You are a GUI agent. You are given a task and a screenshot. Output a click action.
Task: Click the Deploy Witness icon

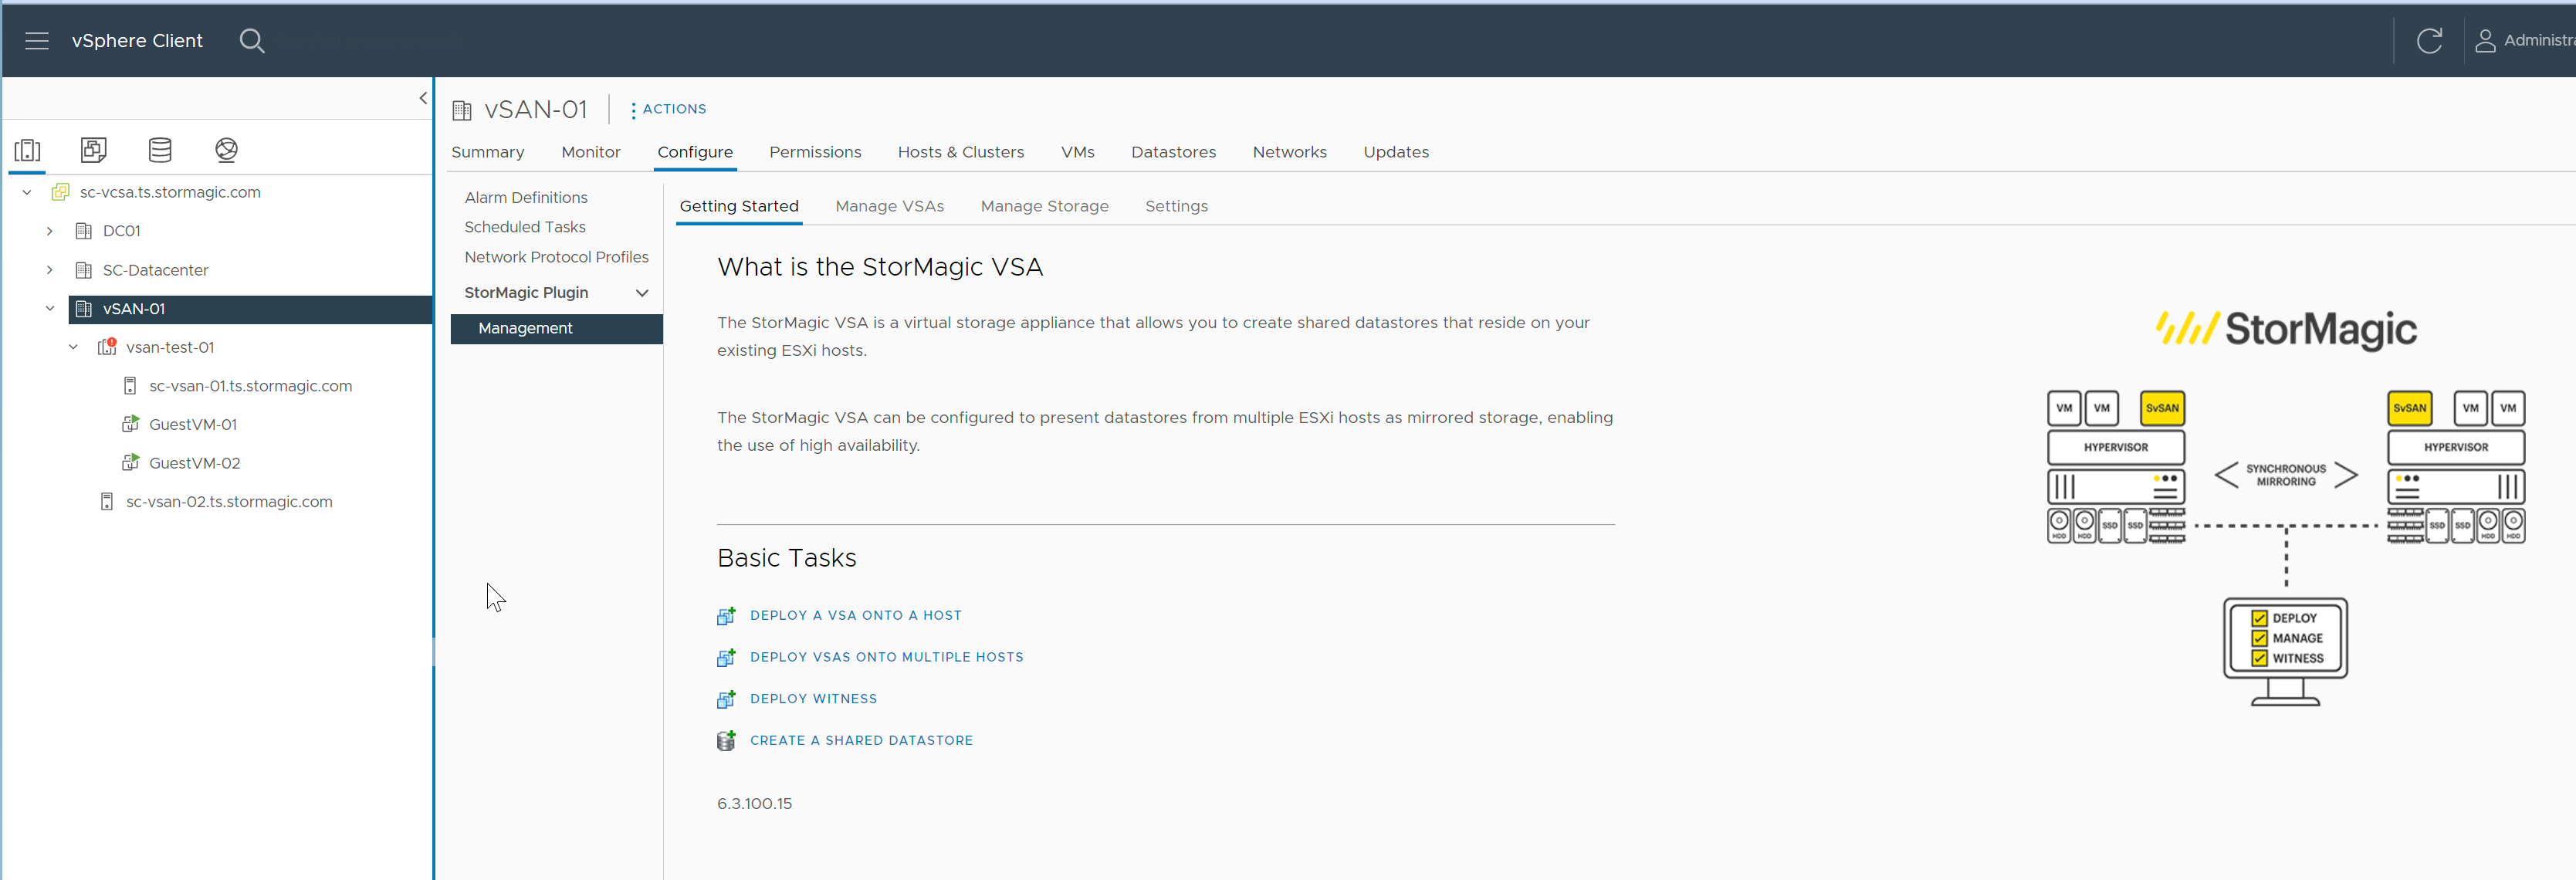point(727,699)
